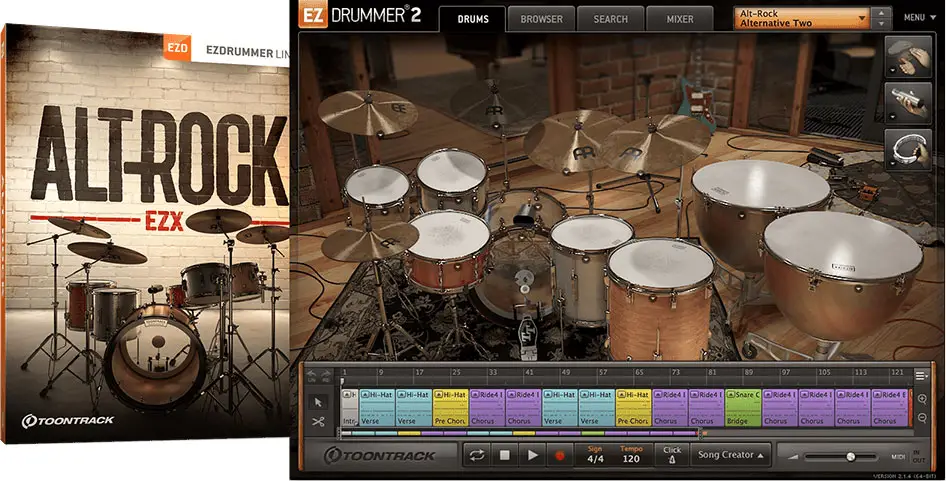Toggle the record button
Viewport: 946px width, 481px height.
click(x=559, y=455)
